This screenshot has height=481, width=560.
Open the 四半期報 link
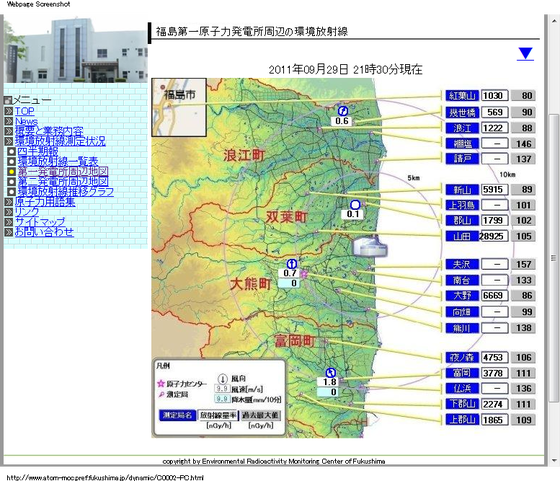[x=38, y=151]
